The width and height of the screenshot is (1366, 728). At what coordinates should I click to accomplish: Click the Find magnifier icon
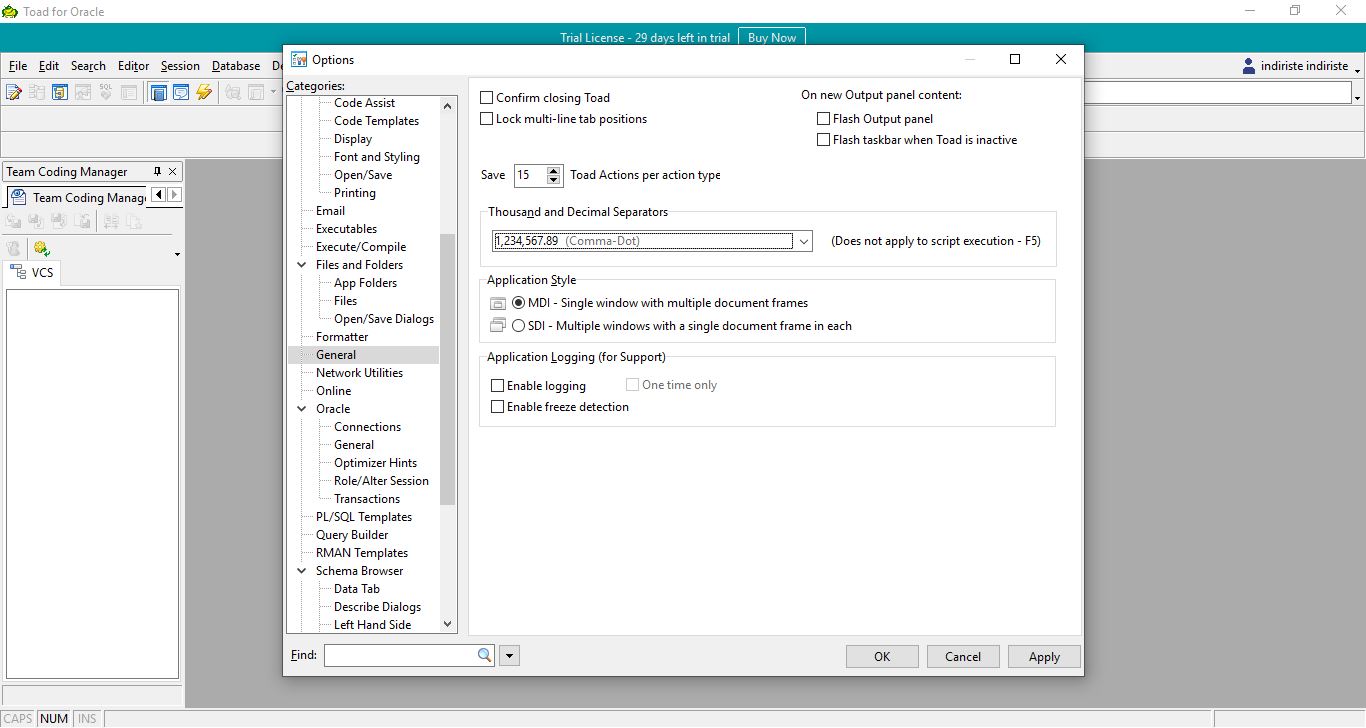click(484, 655)
